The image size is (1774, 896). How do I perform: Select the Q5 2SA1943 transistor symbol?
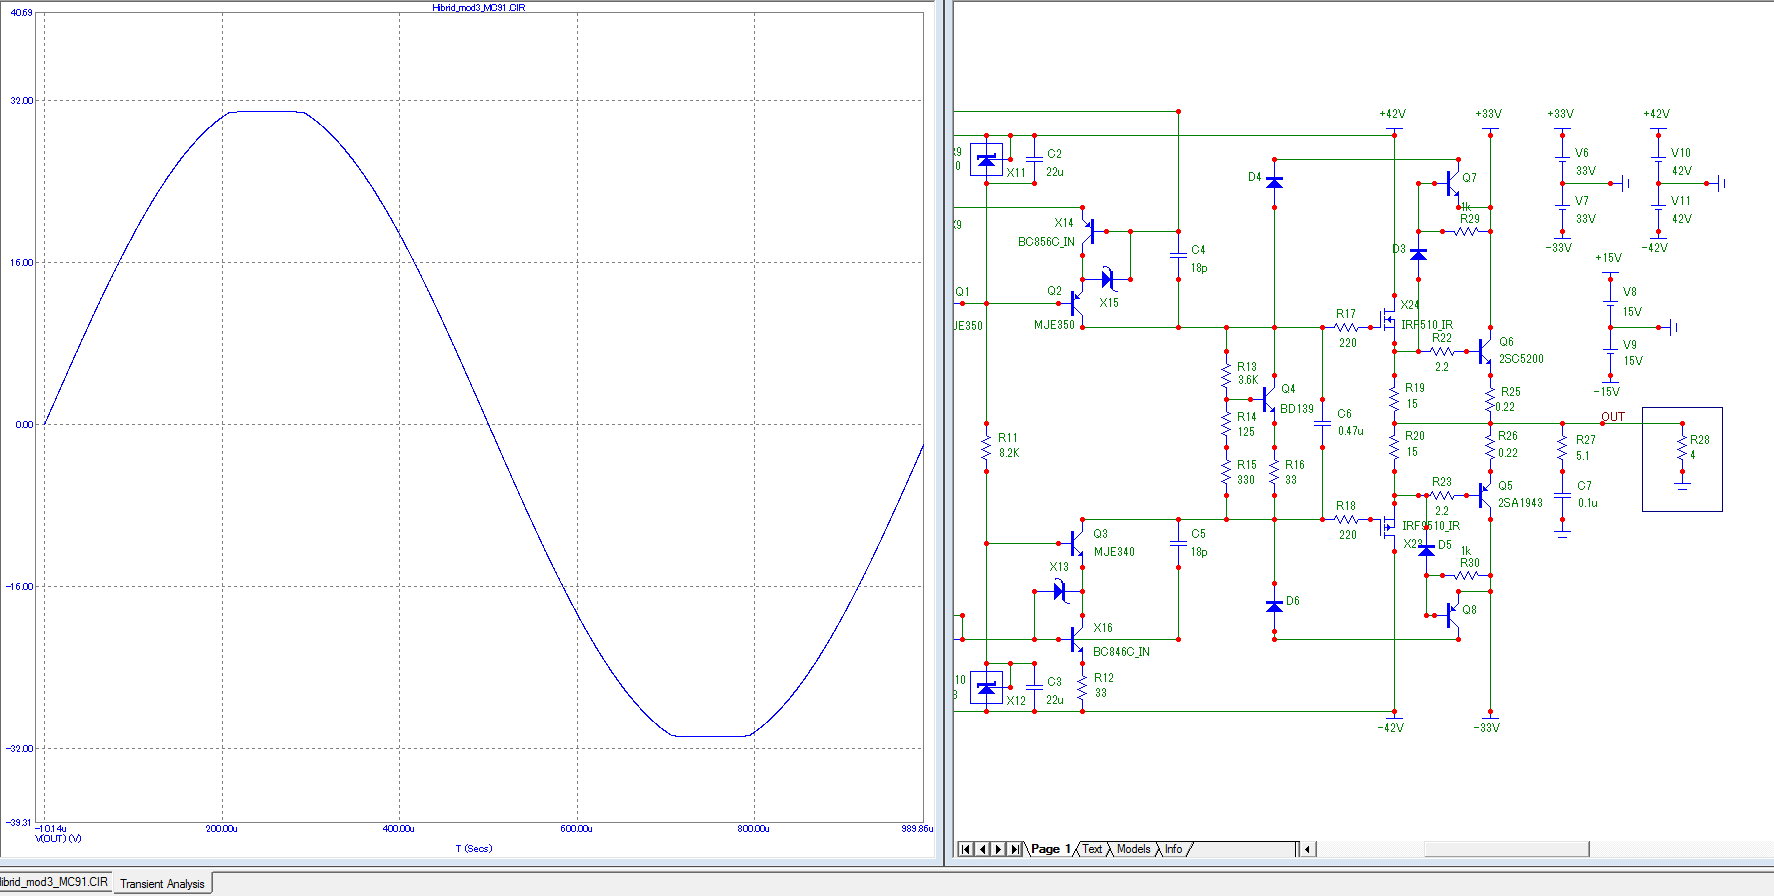(1485, 496)
